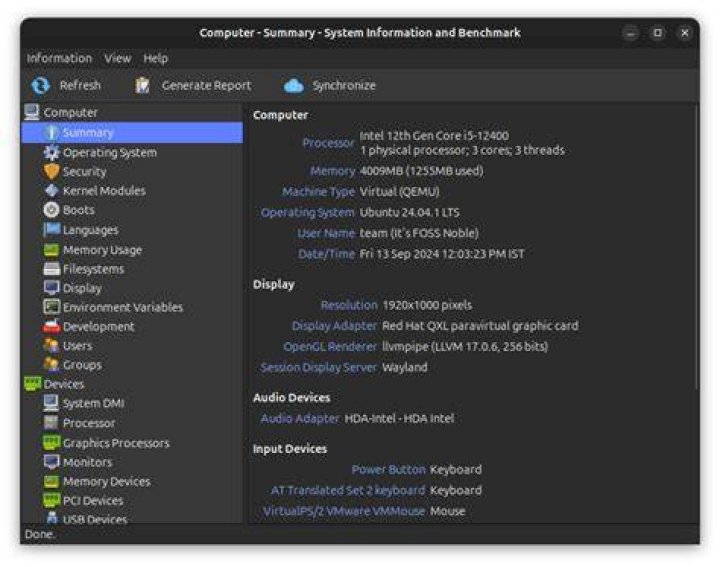Click the details pane vertical scrollbar
Screen dimensions: 720x567
[x=696, y=248]
